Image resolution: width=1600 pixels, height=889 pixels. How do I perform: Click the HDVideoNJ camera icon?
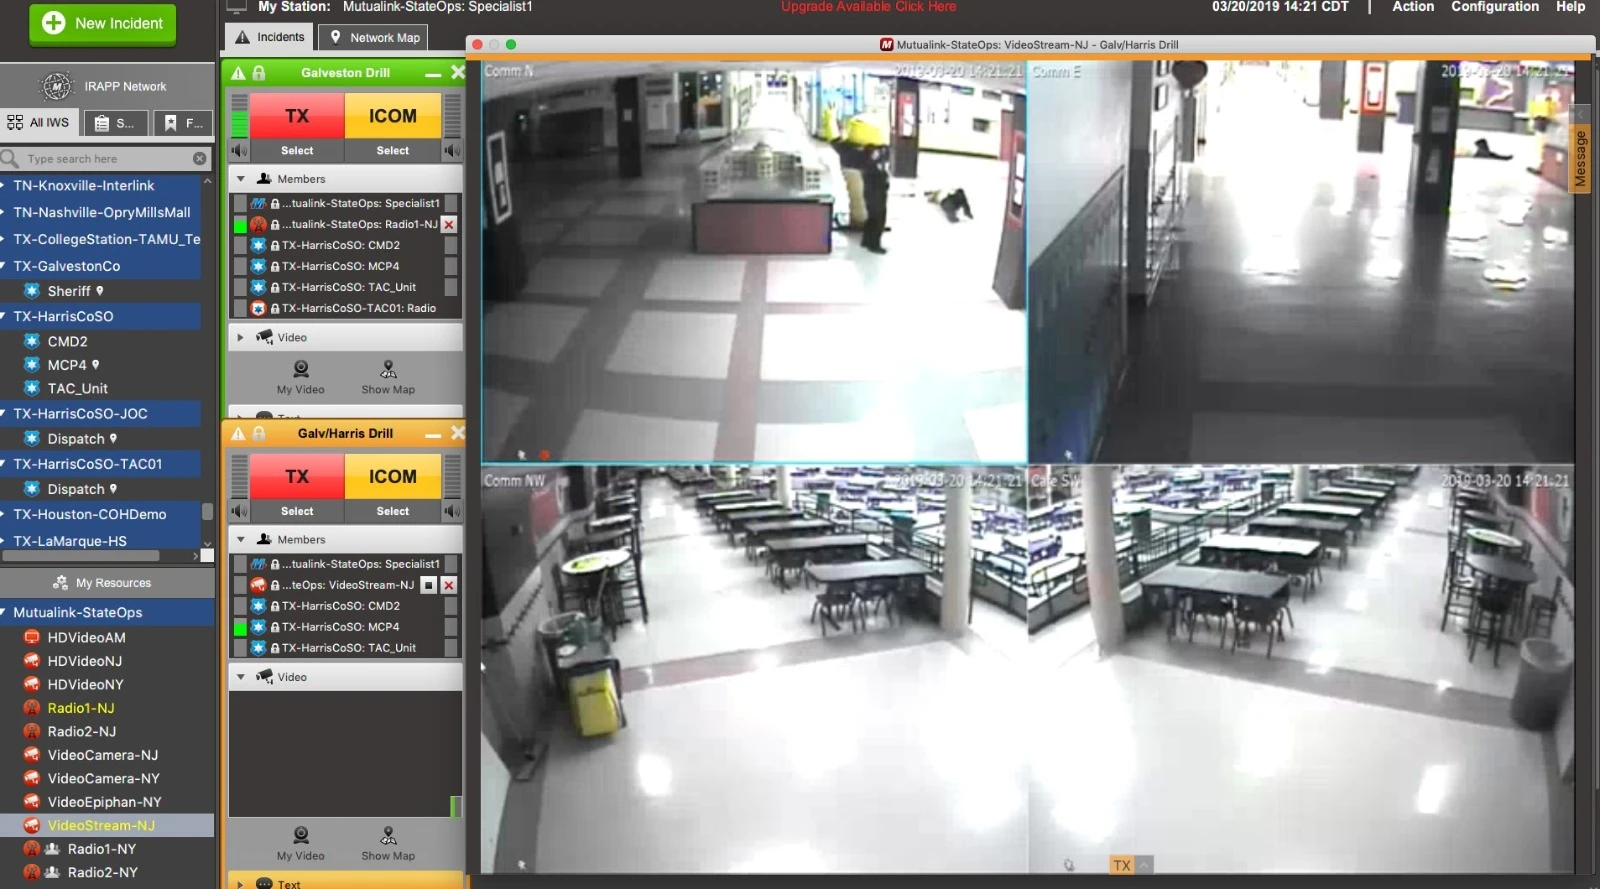tap(32, 661)
